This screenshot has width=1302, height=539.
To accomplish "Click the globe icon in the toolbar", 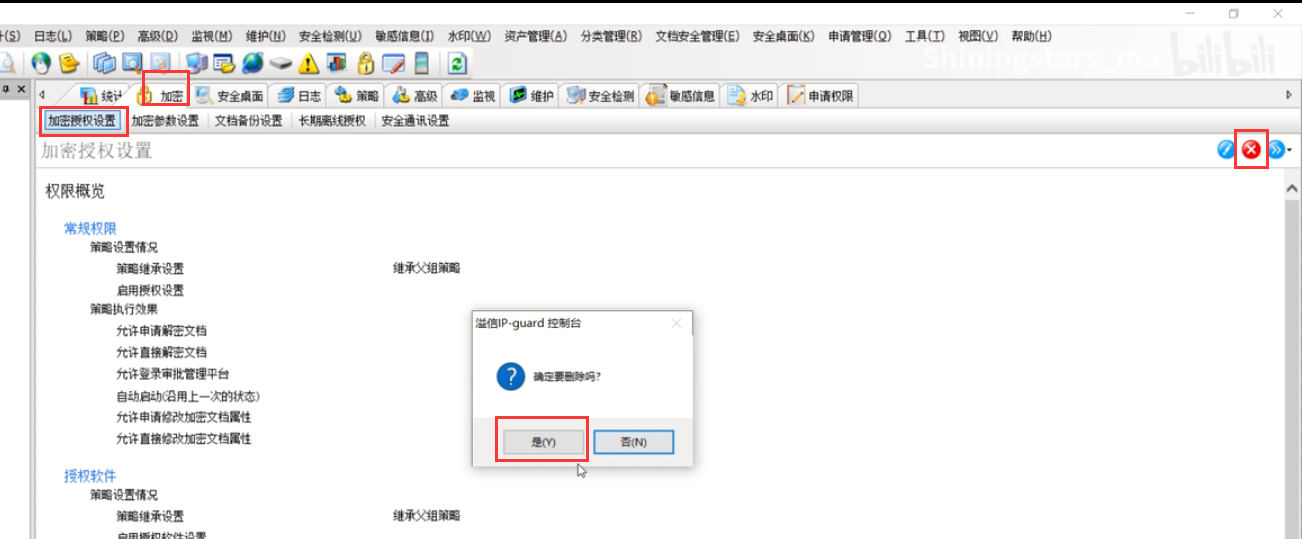I will click(252, 63).
